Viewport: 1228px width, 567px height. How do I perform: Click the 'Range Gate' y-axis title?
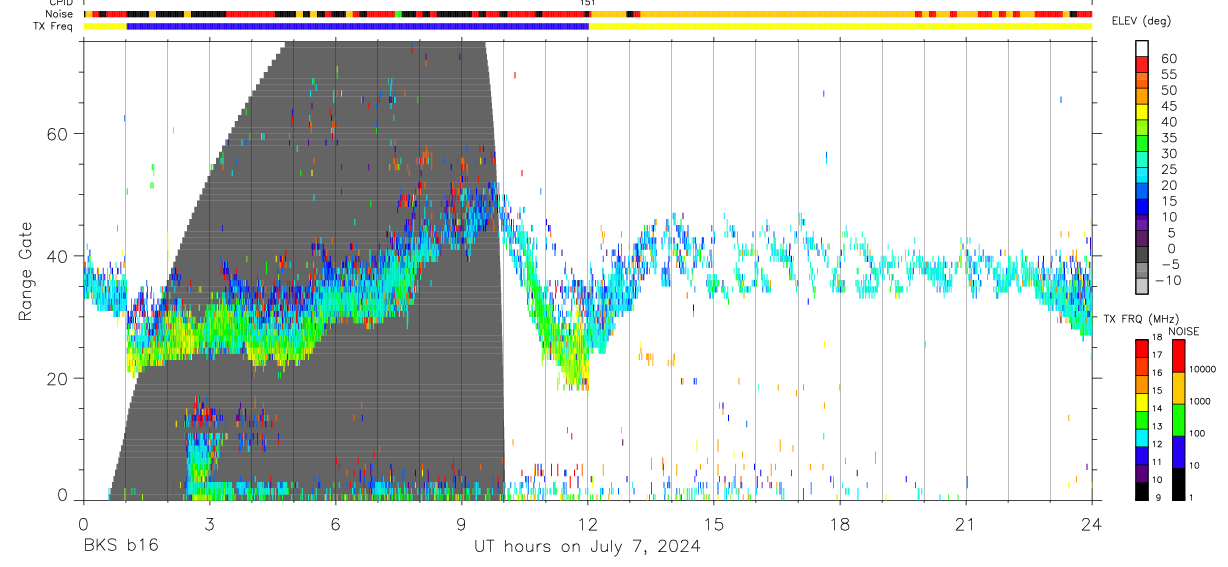coord(25,271)
